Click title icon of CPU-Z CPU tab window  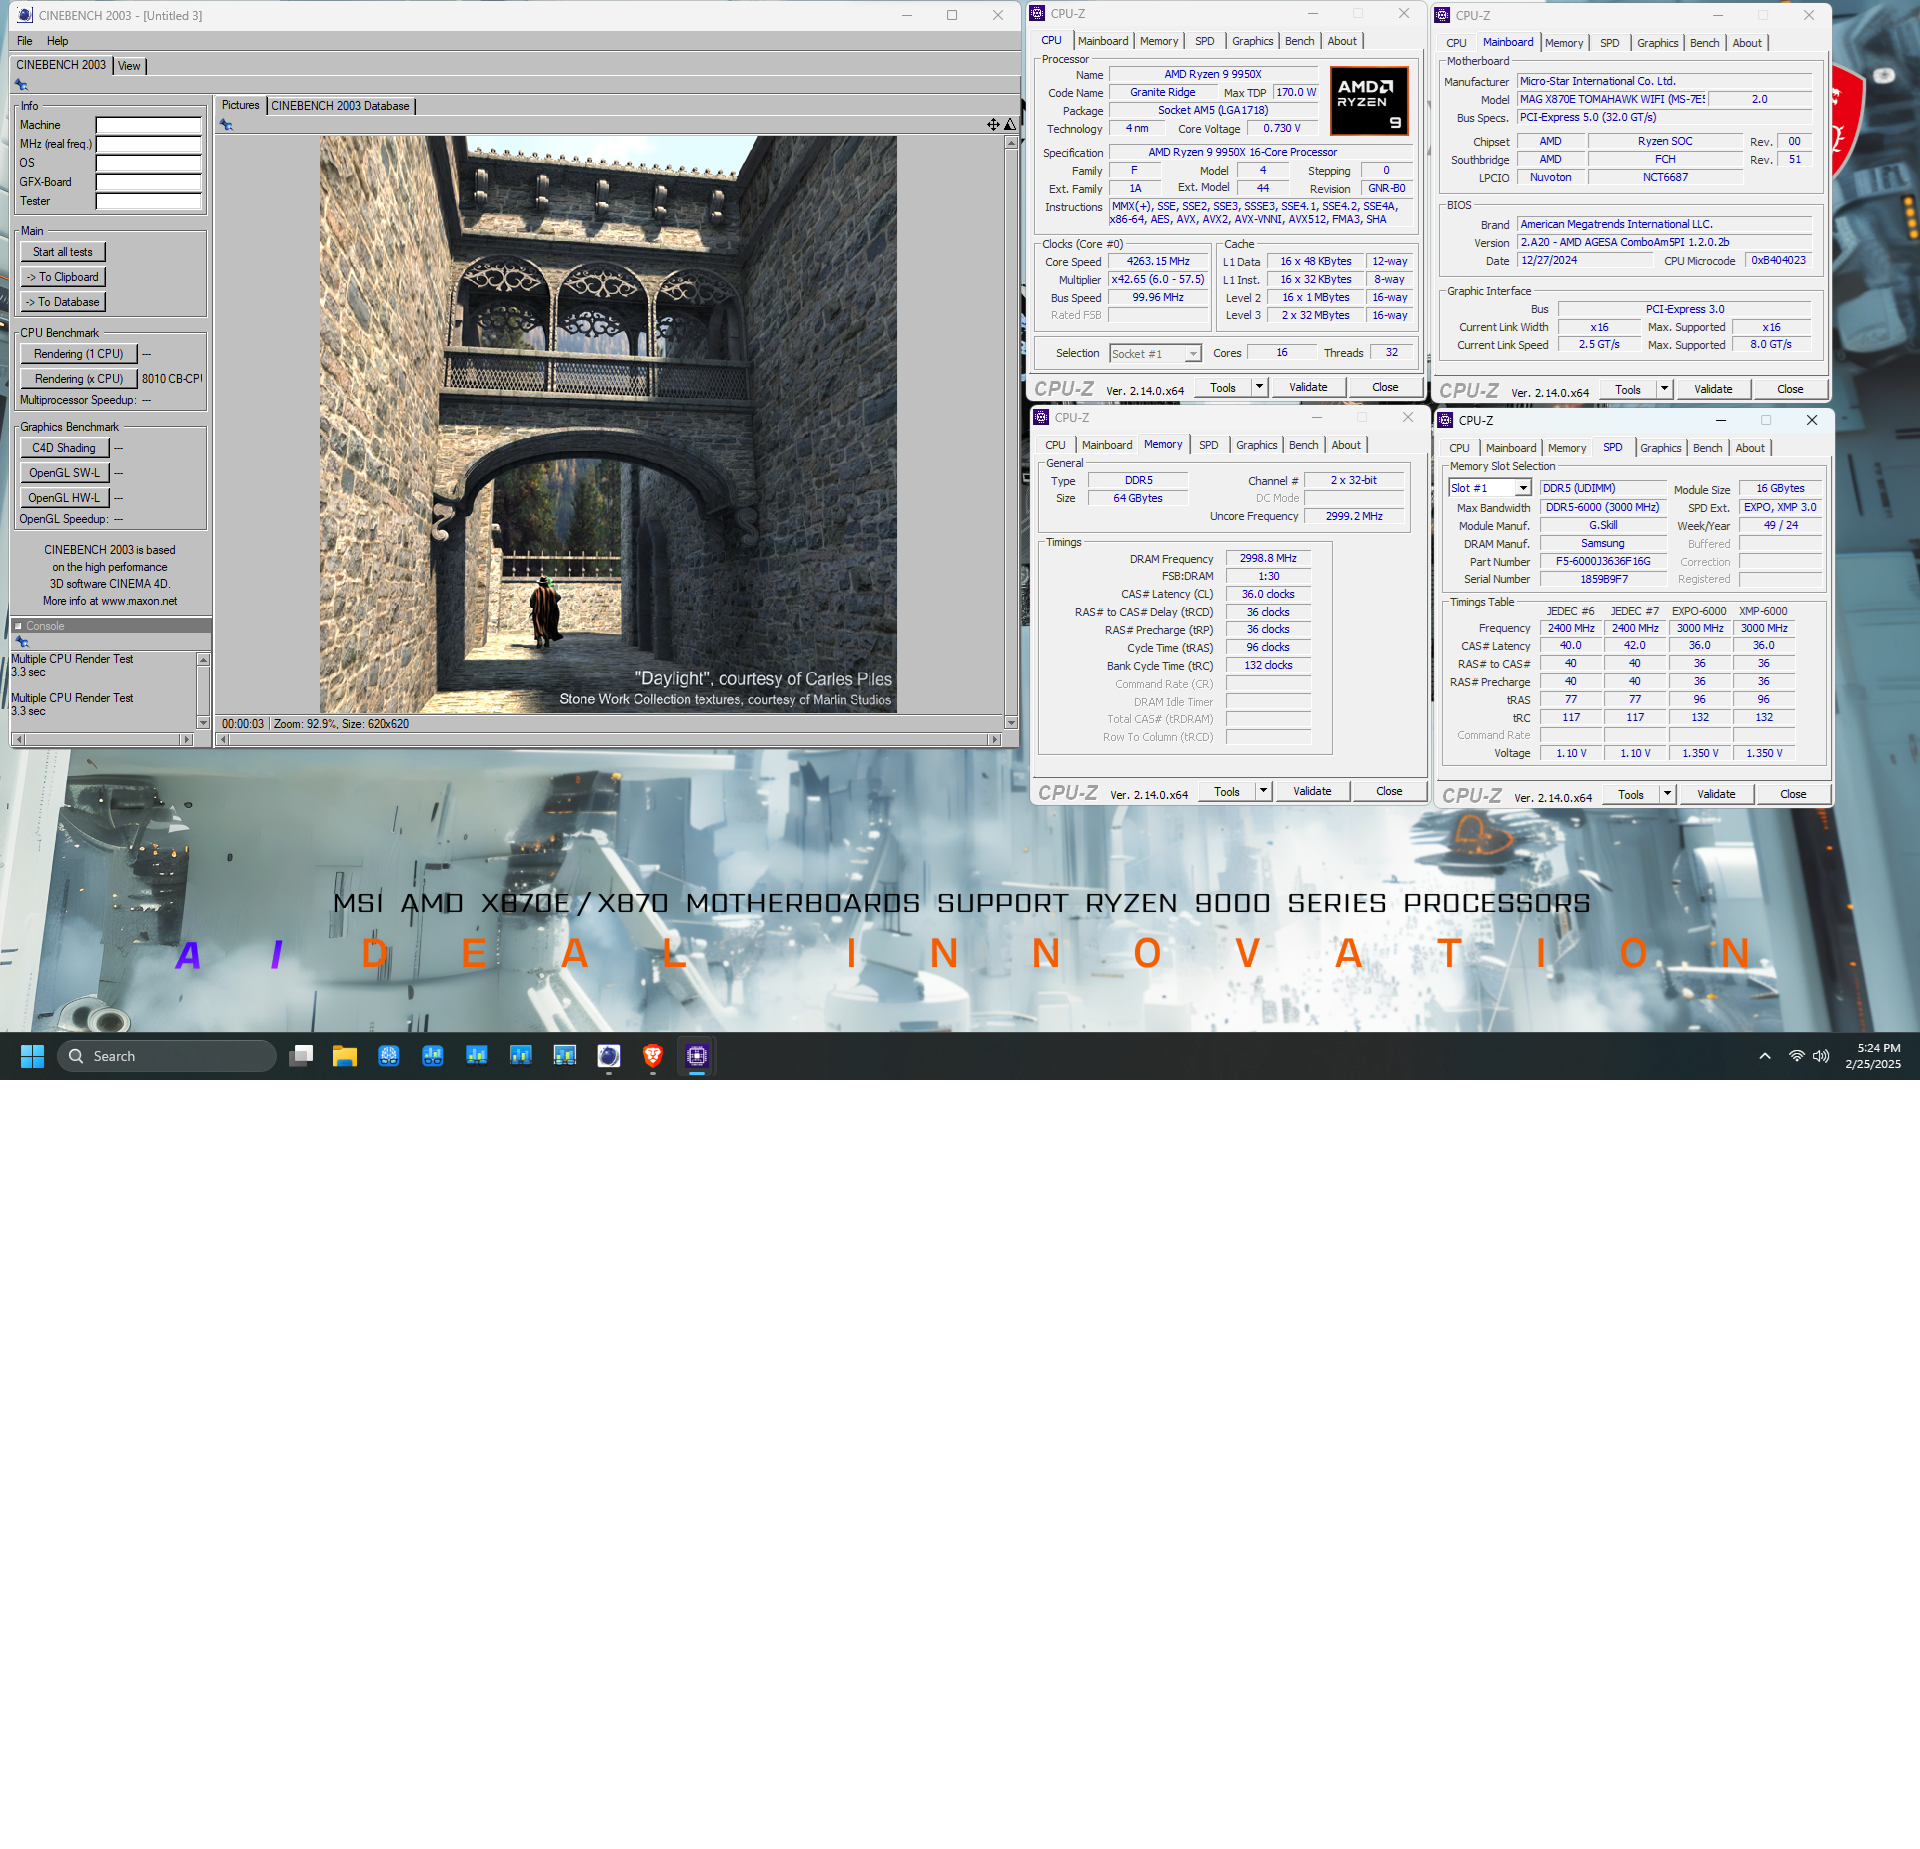point(1038,14)
